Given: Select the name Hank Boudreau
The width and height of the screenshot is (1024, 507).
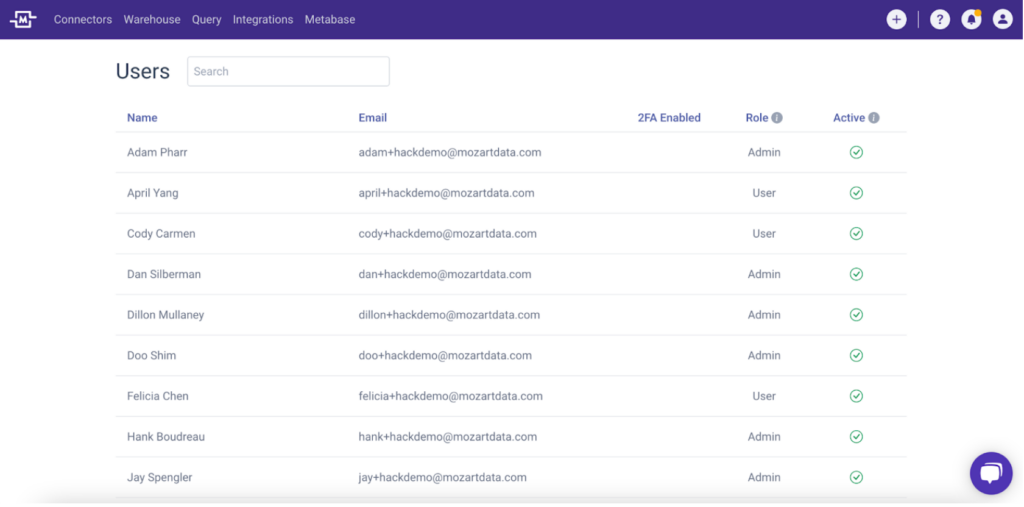Looking at the screenshot, I should tap(166, 436).
